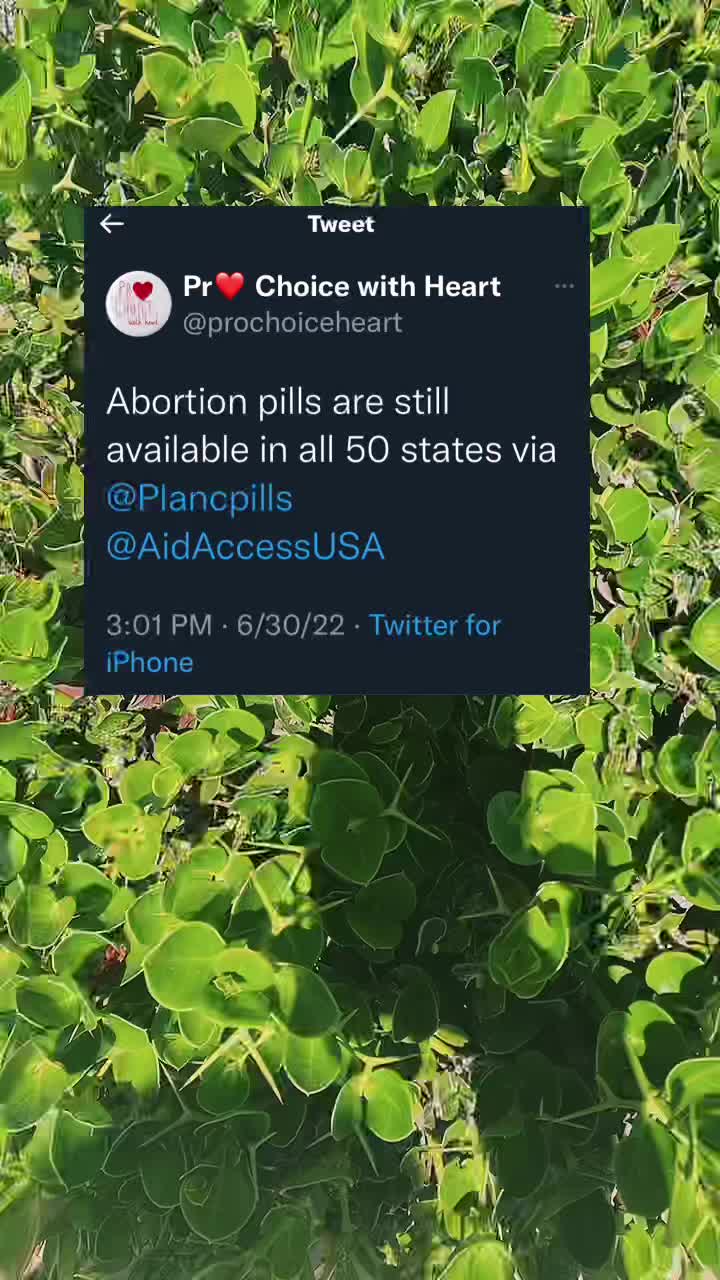The height and width of the screenshot is (1280, 720).
Task: Select the 6/30/22 date
Action: pyautogui.click(x=290, y=625)
